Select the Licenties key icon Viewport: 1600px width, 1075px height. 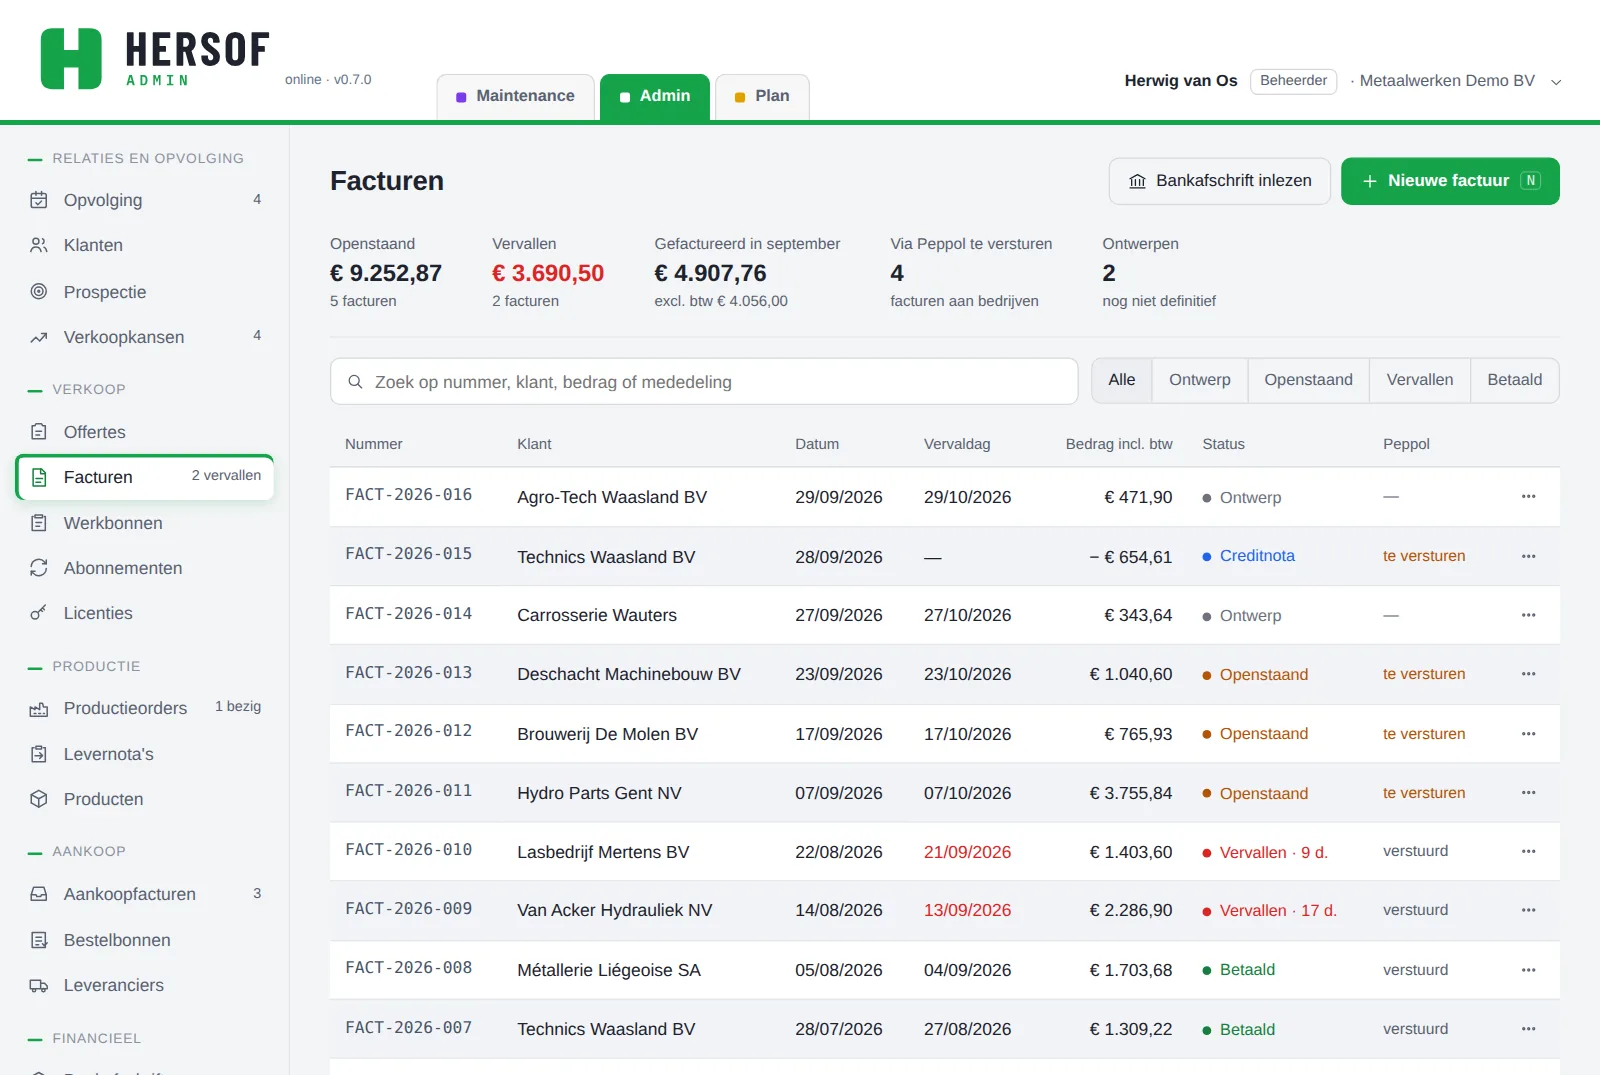point(39,613)
